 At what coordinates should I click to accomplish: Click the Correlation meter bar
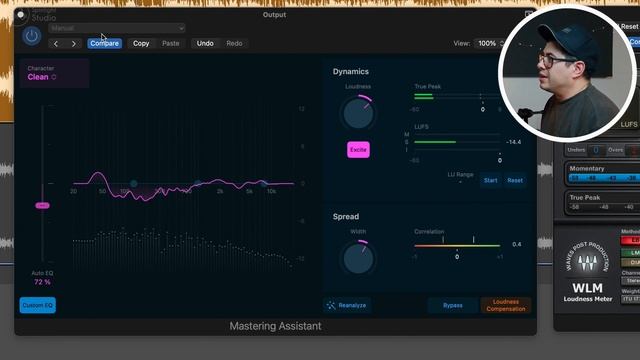point(457,246)
